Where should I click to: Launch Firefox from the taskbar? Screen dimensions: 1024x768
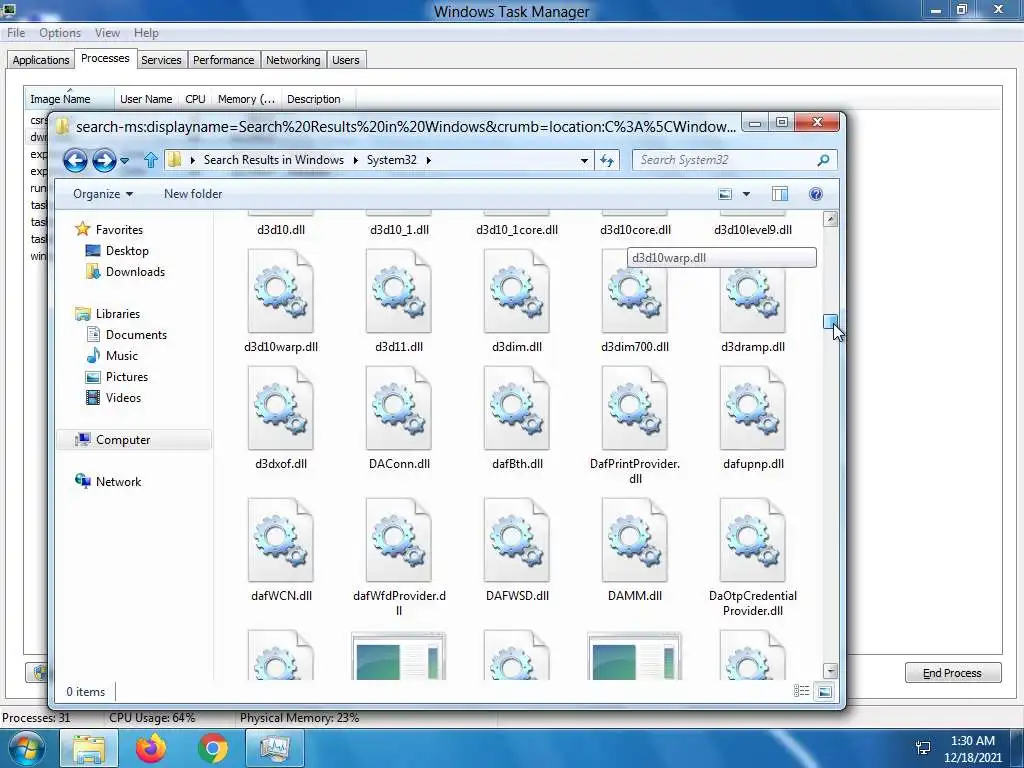[x=151, y=749]
